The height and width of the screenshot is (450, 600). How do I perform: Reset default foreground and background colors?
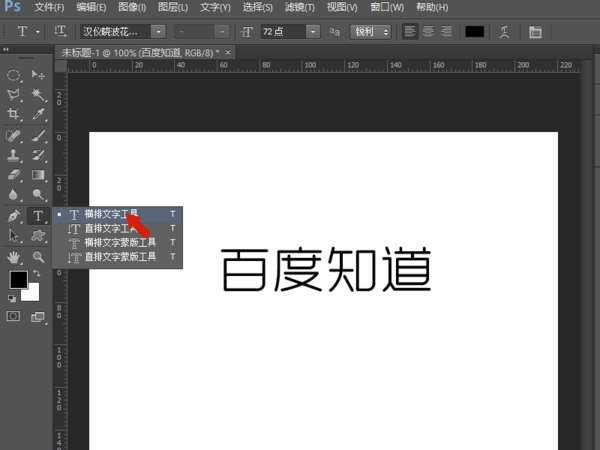tap(12, 298)
